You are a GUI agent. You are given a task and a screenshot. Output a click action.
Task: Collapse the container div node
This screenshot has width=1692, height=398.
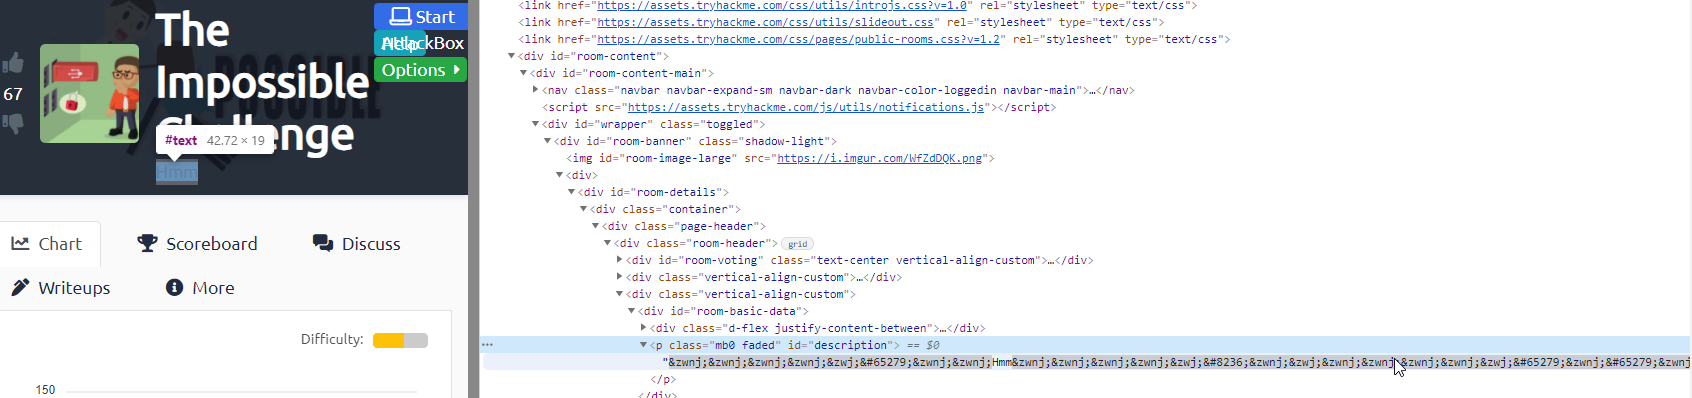583,209
